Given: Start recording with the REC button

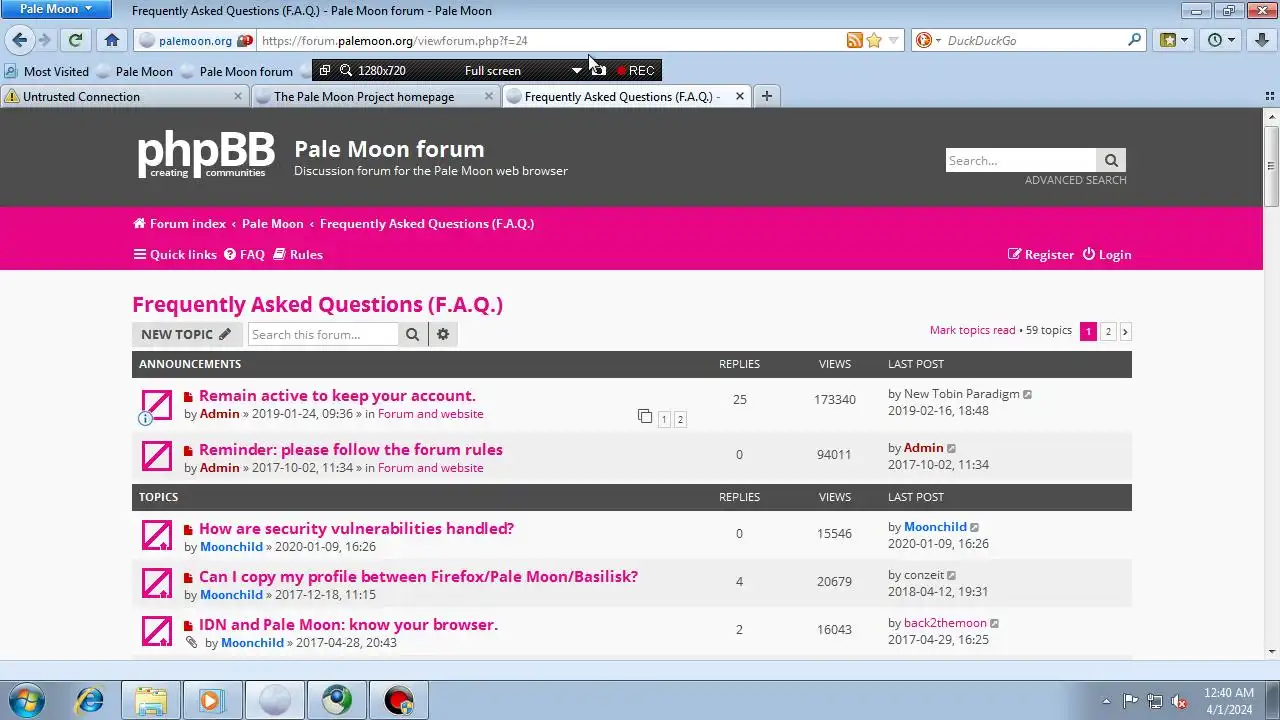Looking at the screenshot, I should [x=635, y=70].
